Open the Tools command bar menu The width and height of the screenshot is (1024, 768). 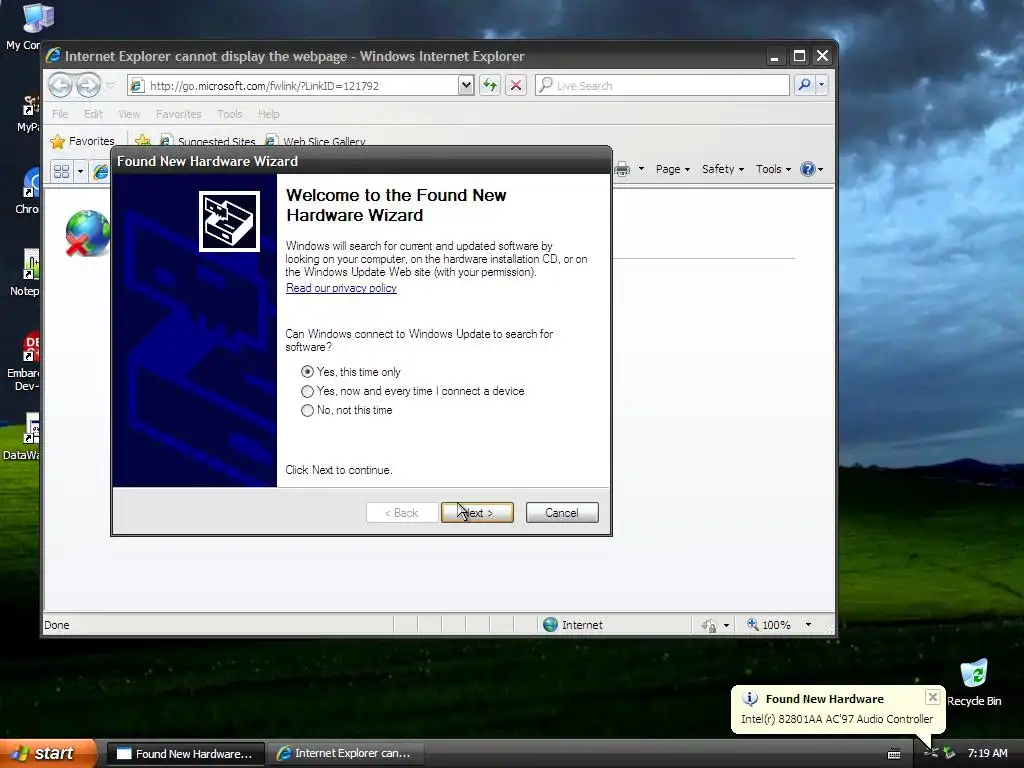pyautogui.click(x=773, y=169)
